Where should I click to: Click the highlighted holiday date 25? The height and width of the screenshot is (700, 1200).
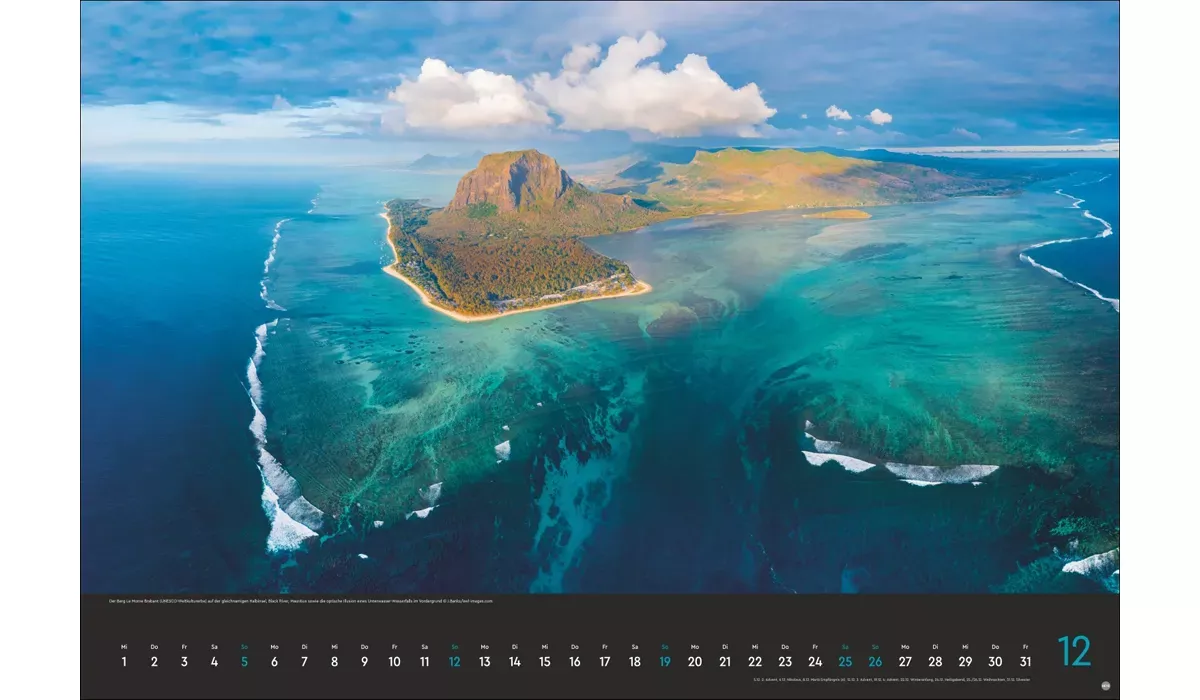click(x=845, y=661)
